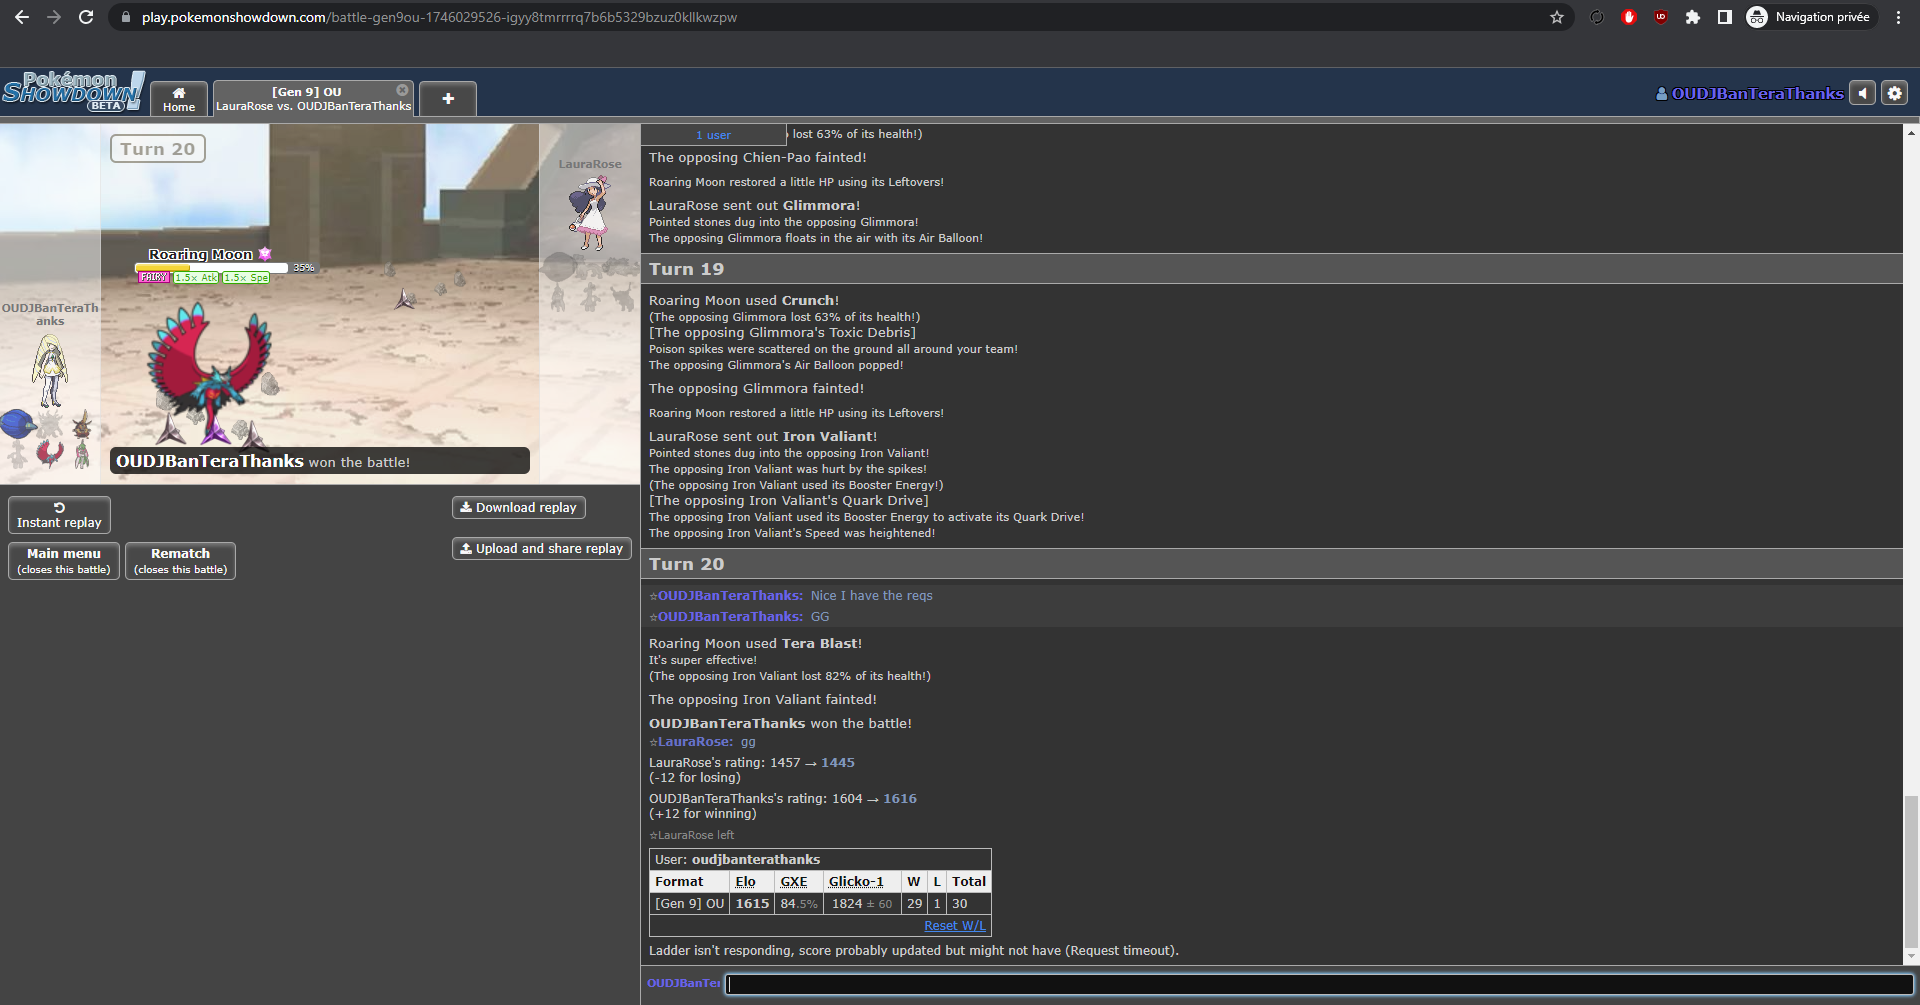The width and height of the screenshot is (1920, 1005).
Task: Reload the Pokémon Showdown page
Action: (x=86, y=17)
